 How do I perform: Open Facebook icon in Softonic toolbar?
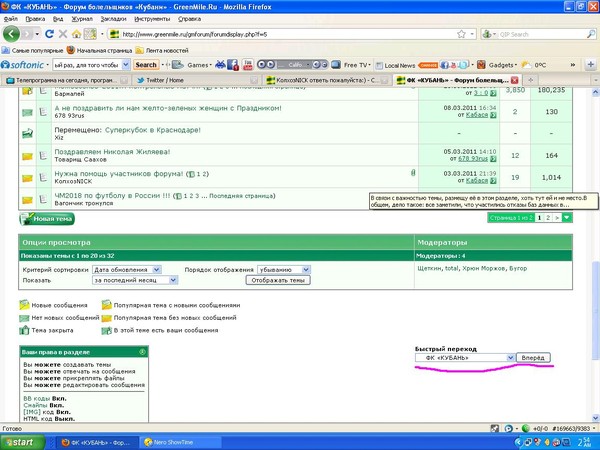pyautogui.click(x=233, y=65)
